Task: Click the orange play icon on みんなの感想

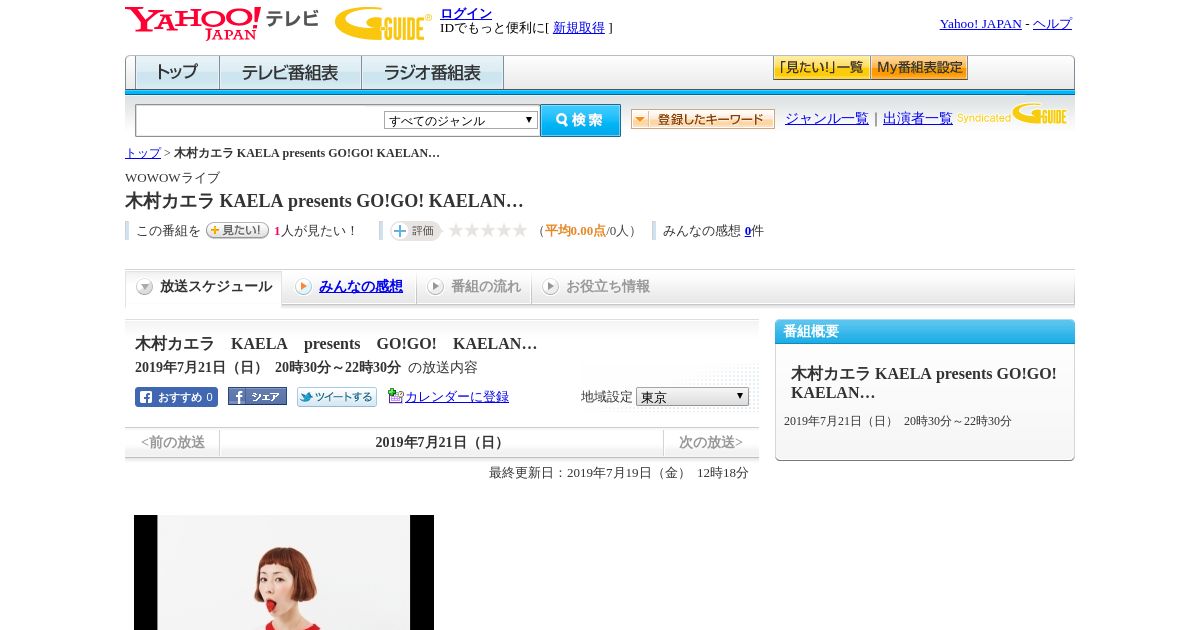Action: point(303,287)
